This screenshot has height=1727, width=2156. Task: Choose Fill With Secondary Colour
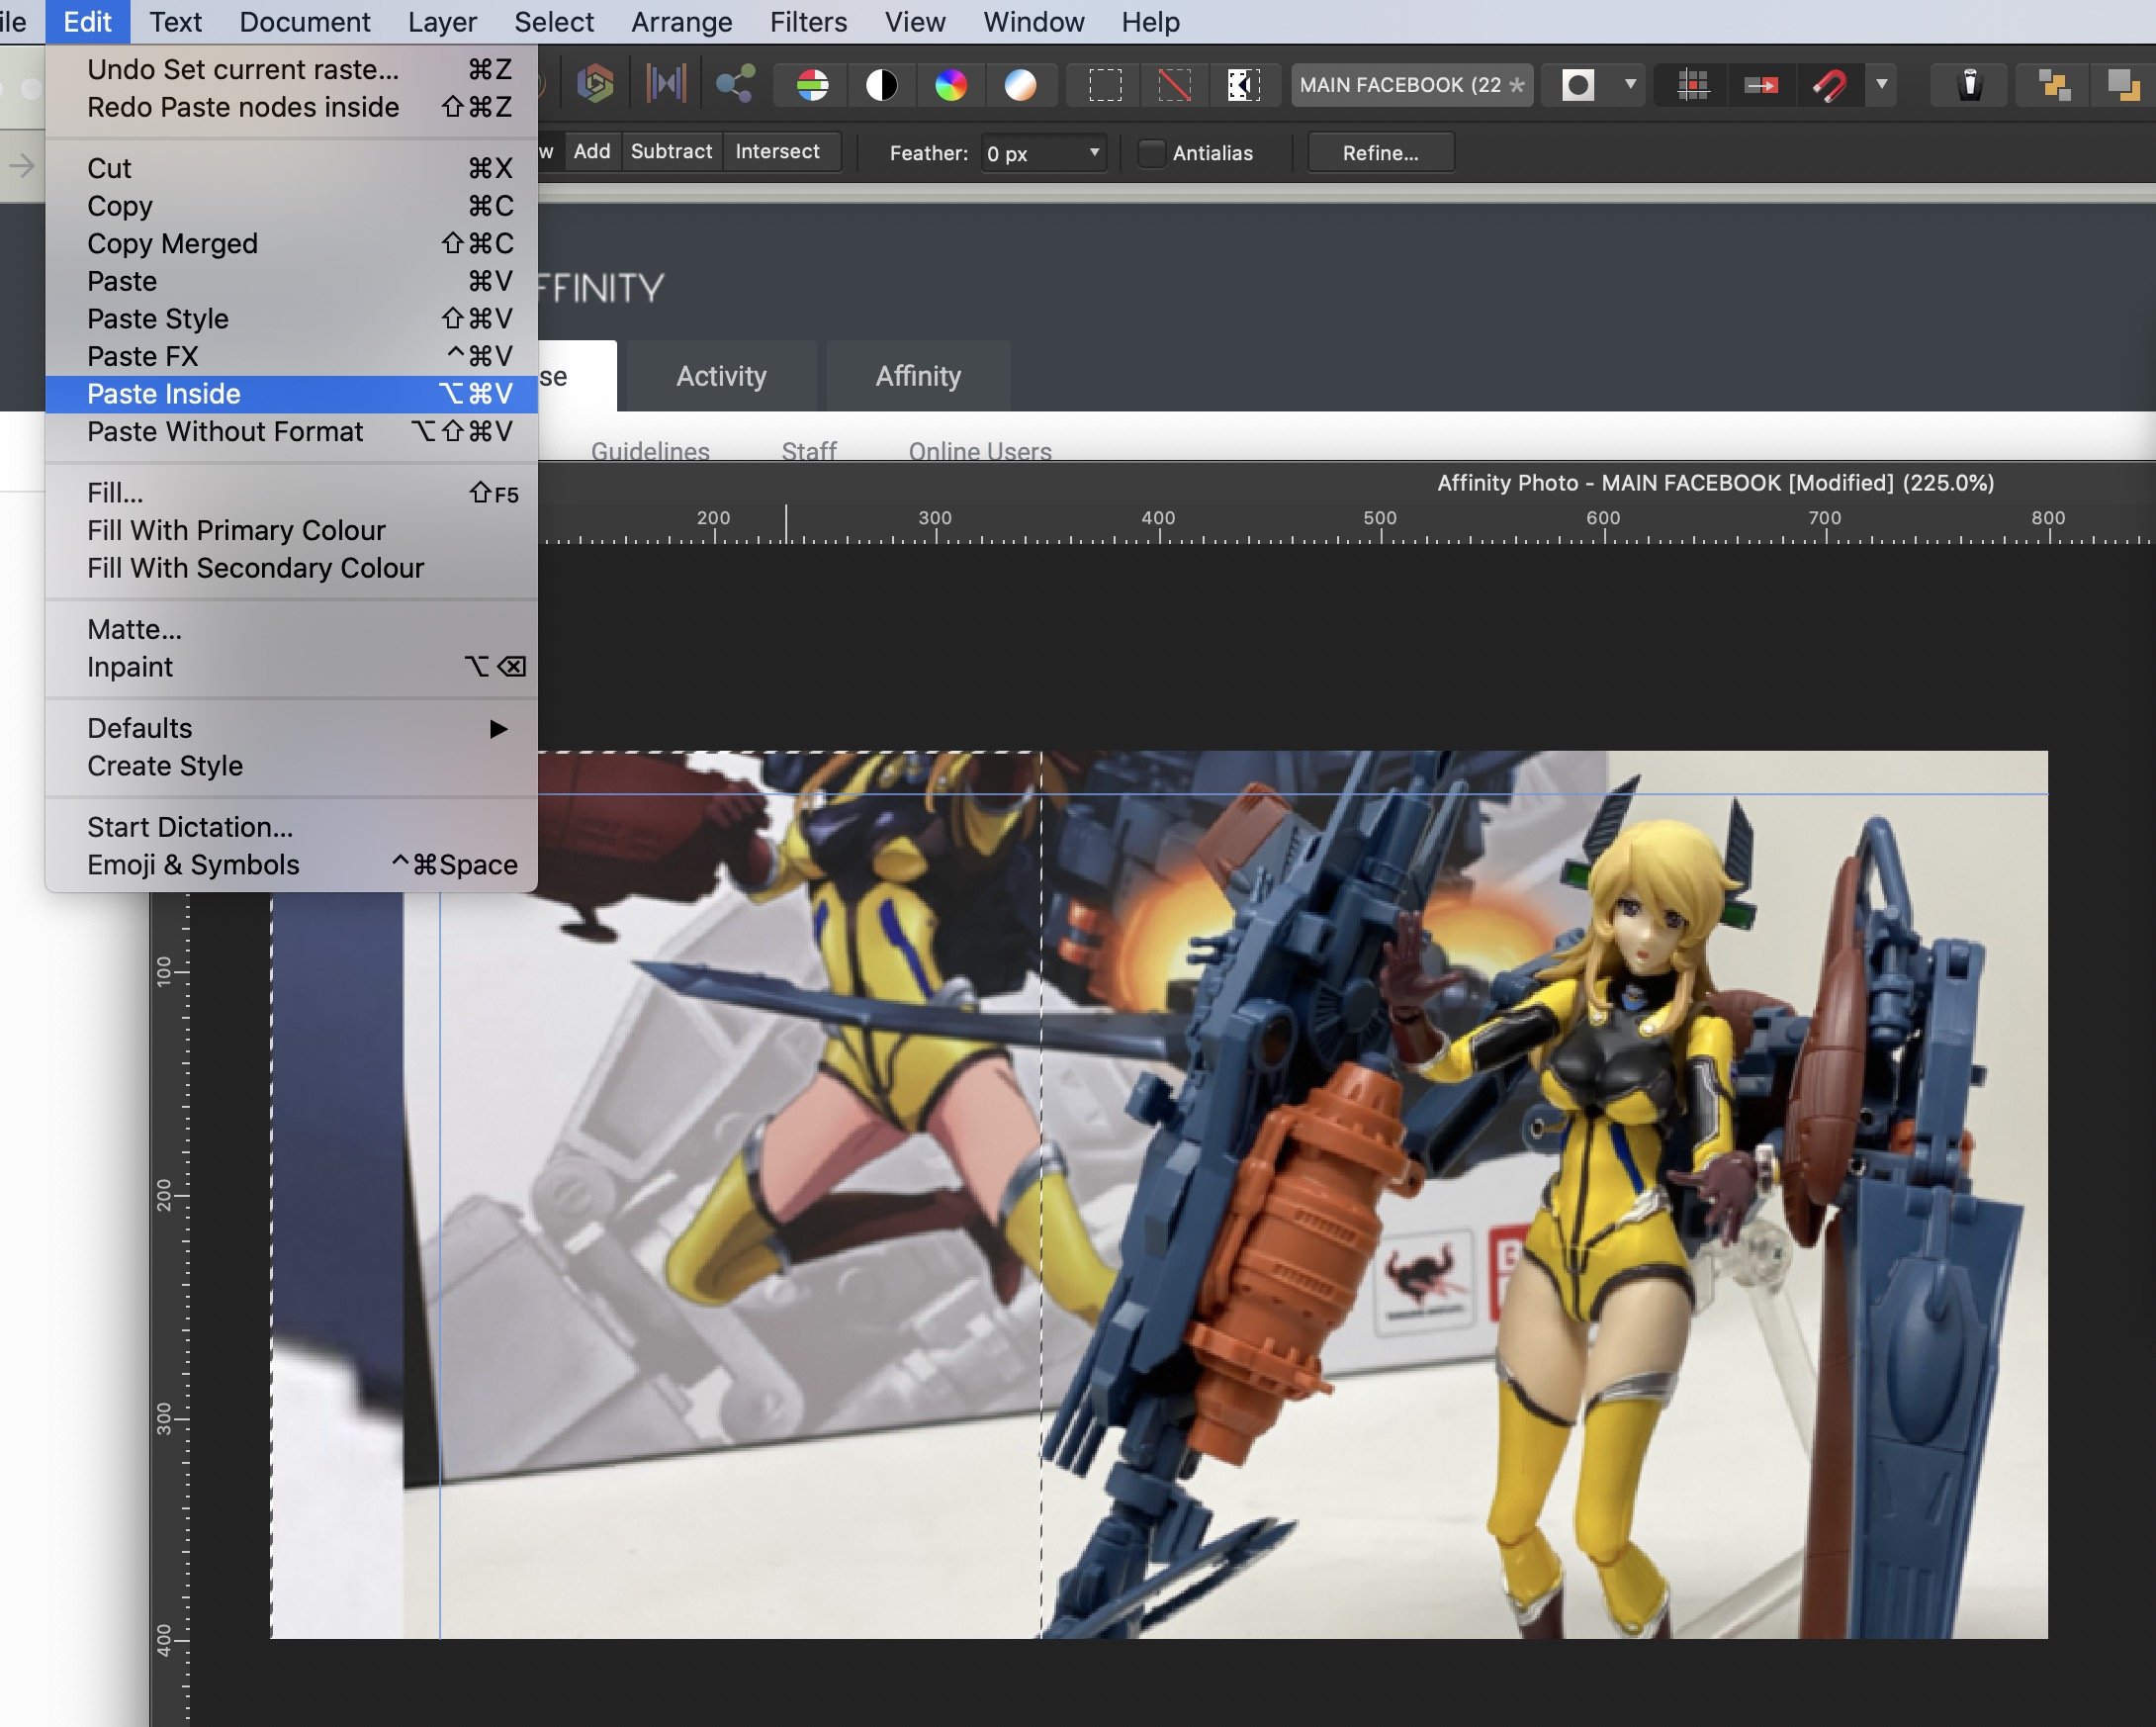(x=292, y=568)
